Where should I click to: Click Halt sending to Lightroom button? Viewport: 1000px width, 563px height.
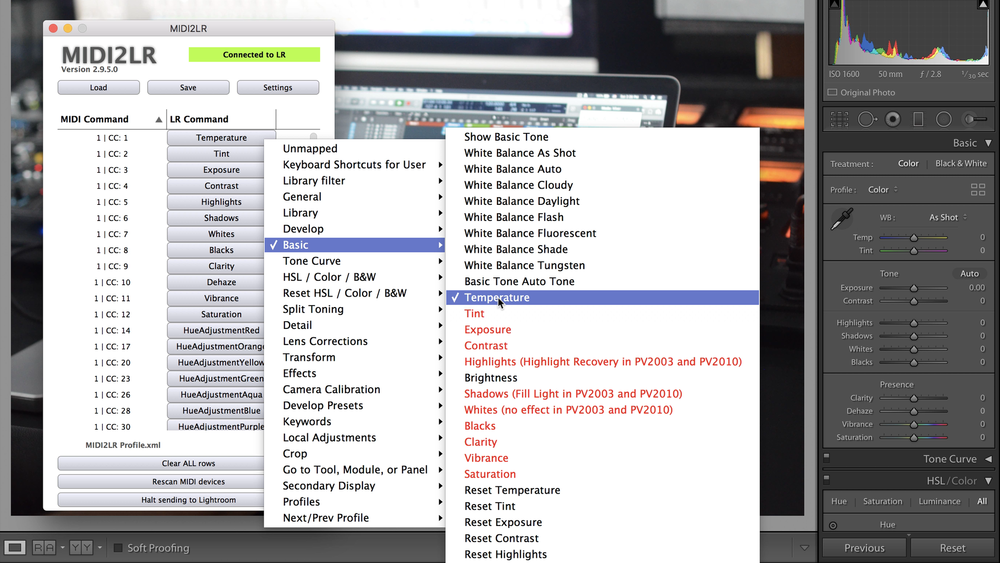click(161, 500)
